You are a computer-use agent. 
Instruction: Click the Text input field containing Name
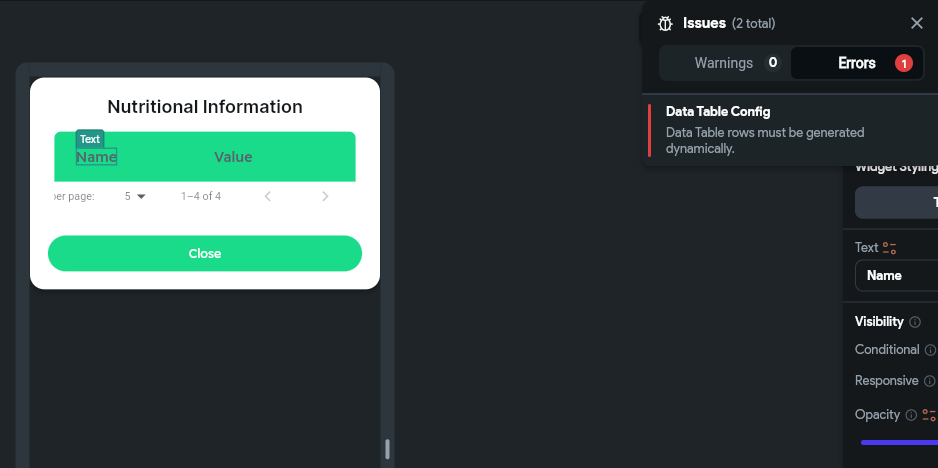(896, 275)
